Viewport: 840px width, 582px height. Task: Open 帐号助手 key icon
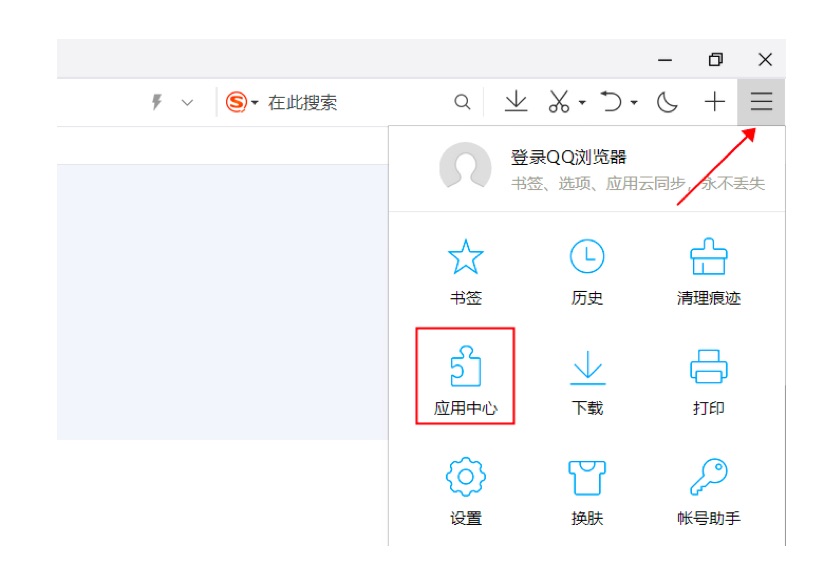tap(708, 477)
